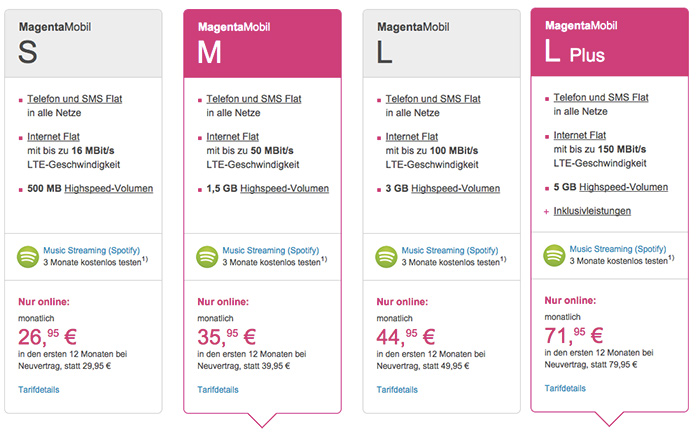Click the Spotify icon in MagentaMobil S
This screenshot has width=700, height=434.
click(x=28, y=257)
